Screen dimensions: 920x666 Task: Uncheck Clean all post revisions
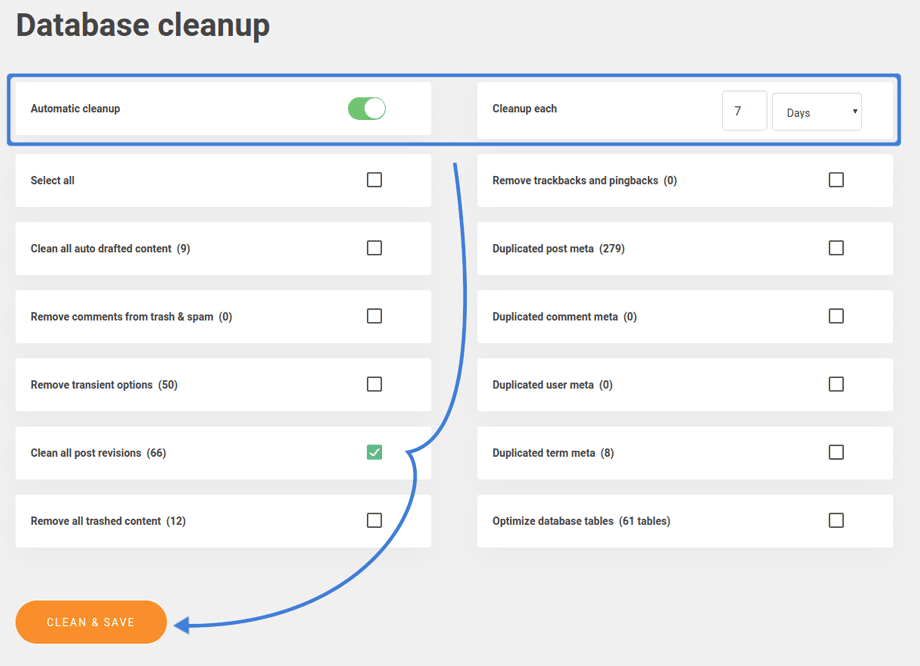coord(374,452)
